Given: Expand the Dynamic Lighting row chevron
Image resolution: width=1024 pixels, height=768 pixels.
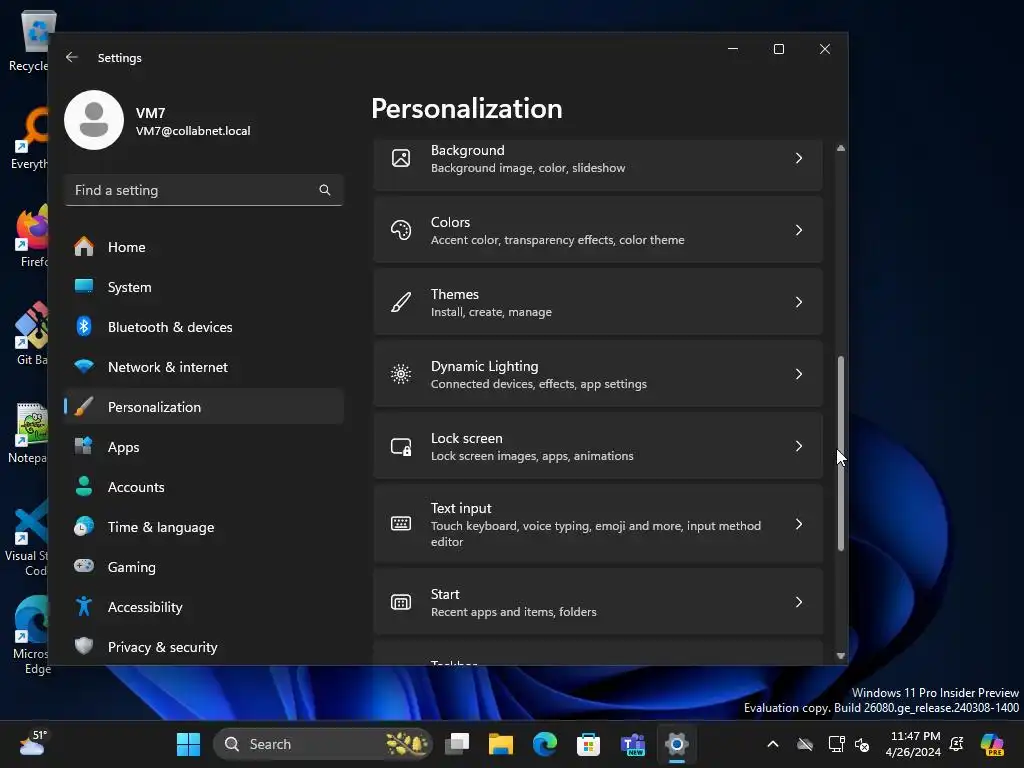Looking at the screenshot, I should coord(799,374).
